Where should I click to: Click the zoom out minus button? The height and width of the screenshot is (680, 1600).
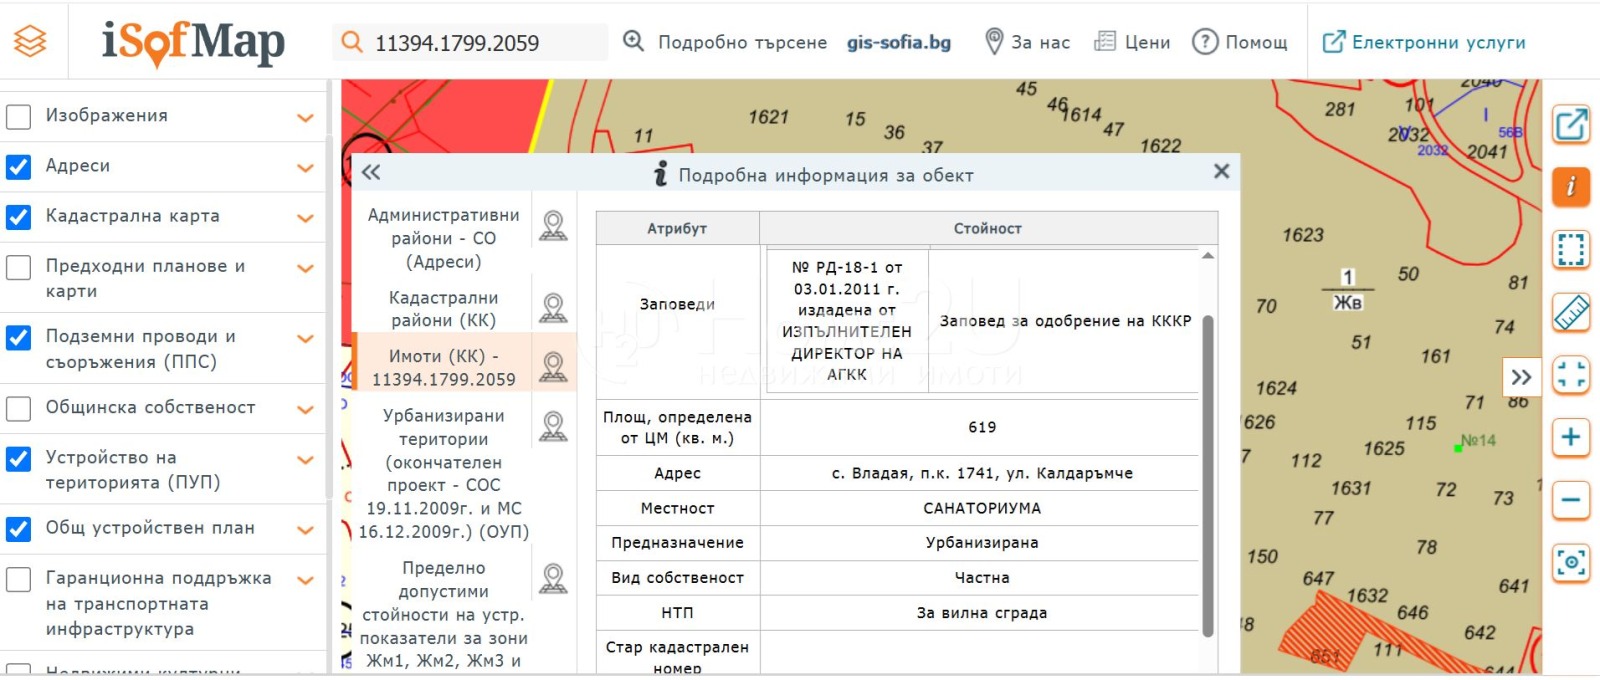[1571, 500]
